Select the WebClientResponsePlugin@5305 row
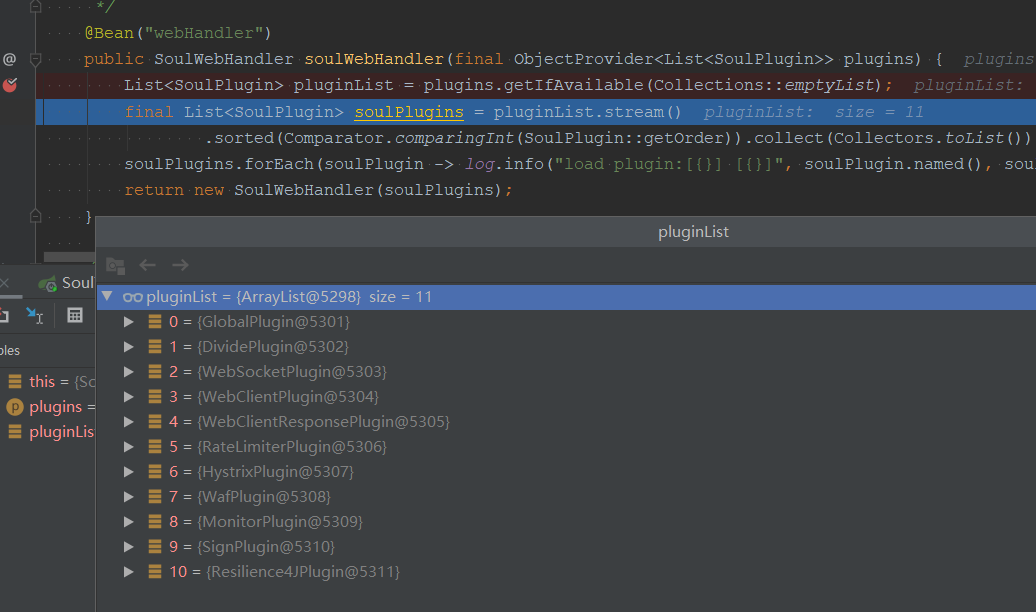This screenshot has height=612, width=1036. tap(566, 422)
